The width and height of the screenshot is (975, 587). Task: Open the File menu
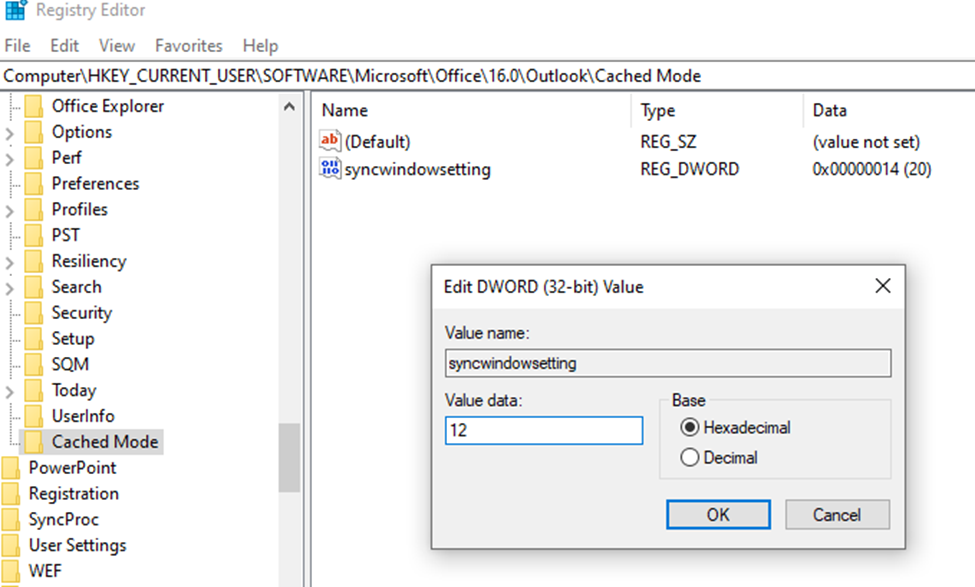[x=17, y=46]
